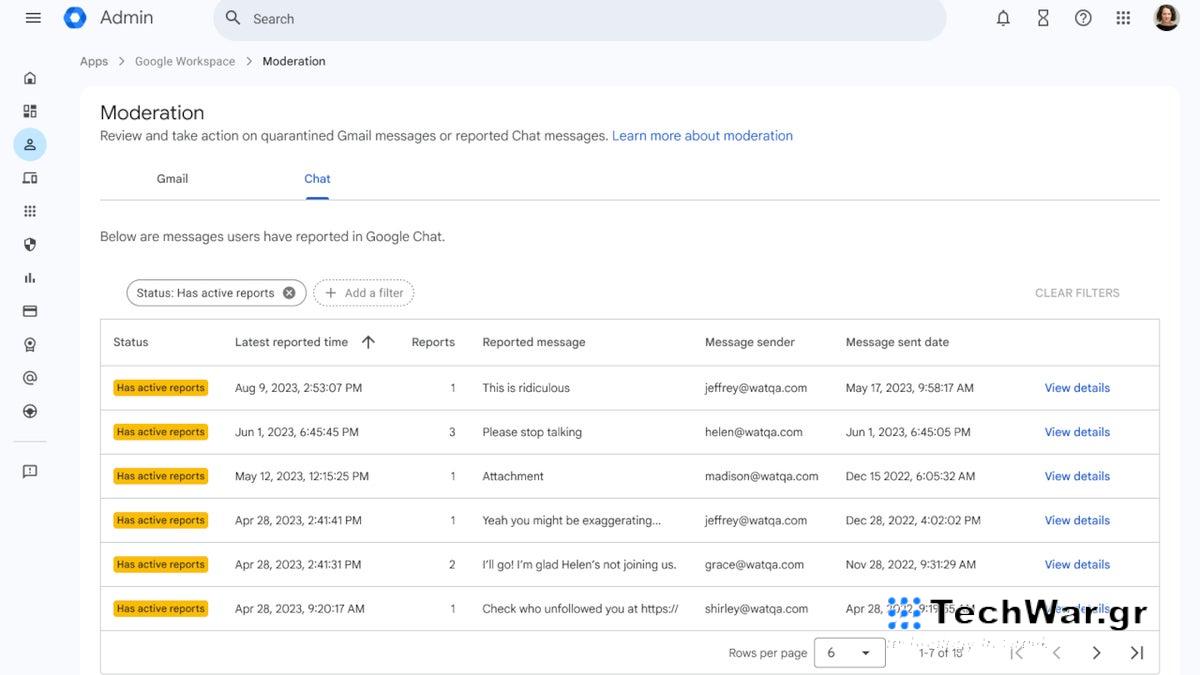
Task: Open the main hamburger menu
Action: pos(33,18)
